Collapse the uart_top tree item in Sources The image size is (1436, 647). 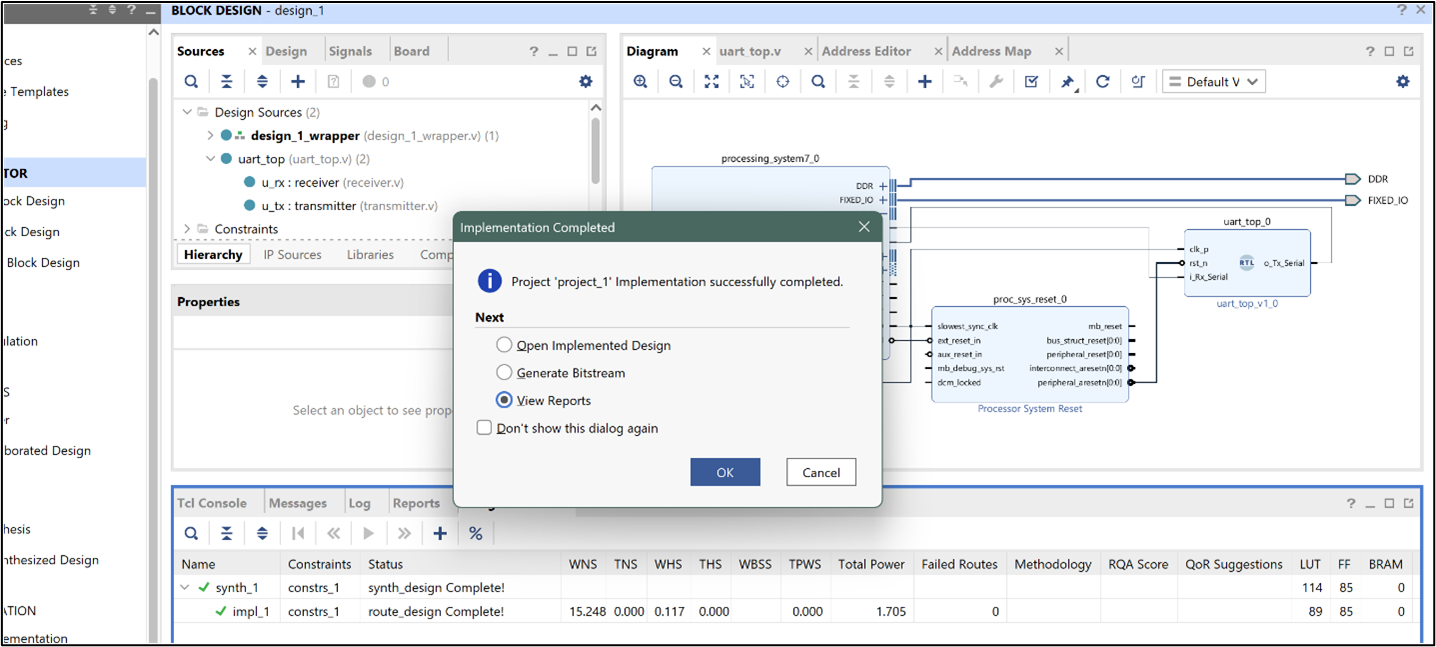pyautogui.click(x=212, y=158)
